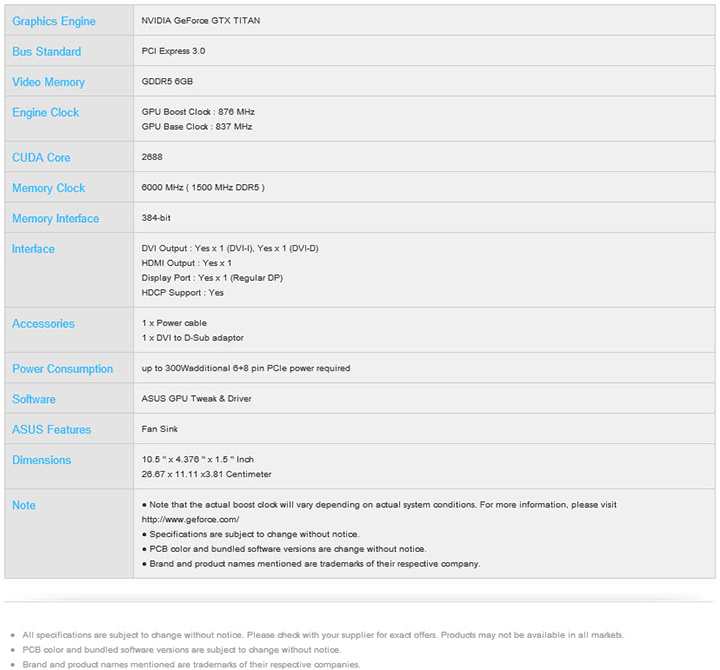The width and height of the screenshot is (720, 670).
Task: Select the Bus Standard label
Action: (x=47, y=51)
